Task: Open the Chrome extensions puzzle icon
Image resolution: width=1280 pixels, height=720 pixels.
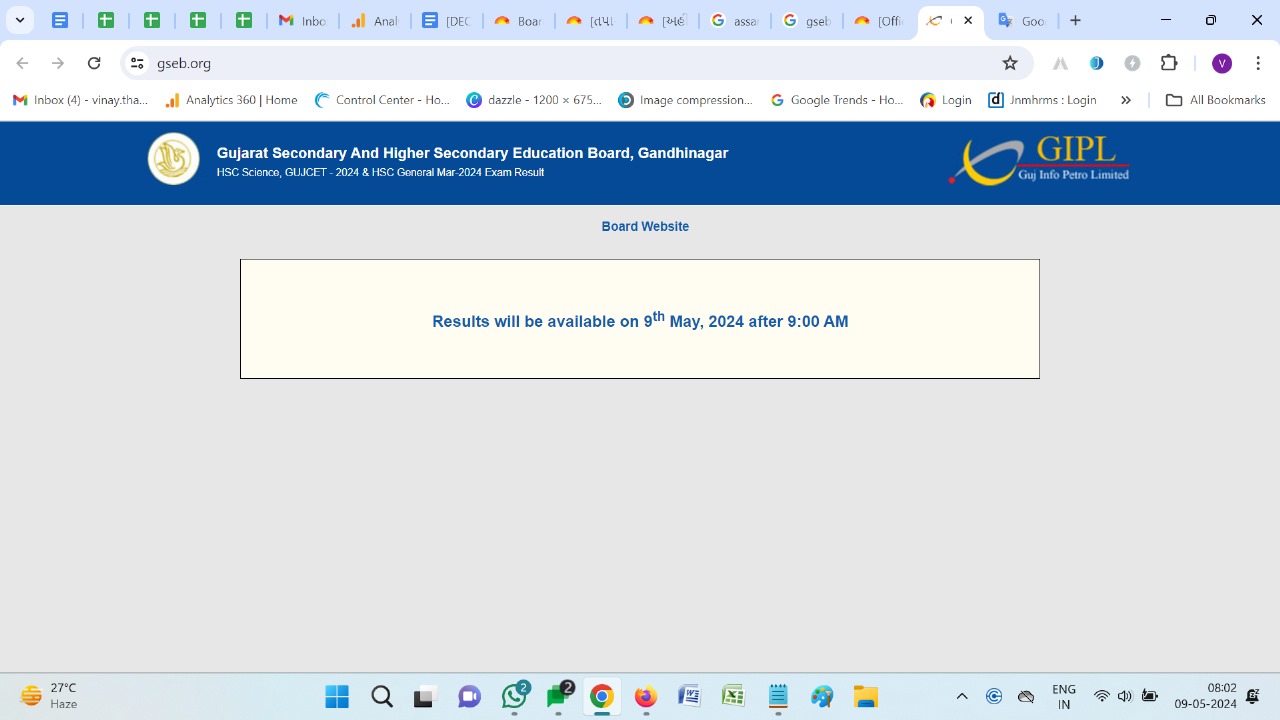Action: click(1169, 62)
